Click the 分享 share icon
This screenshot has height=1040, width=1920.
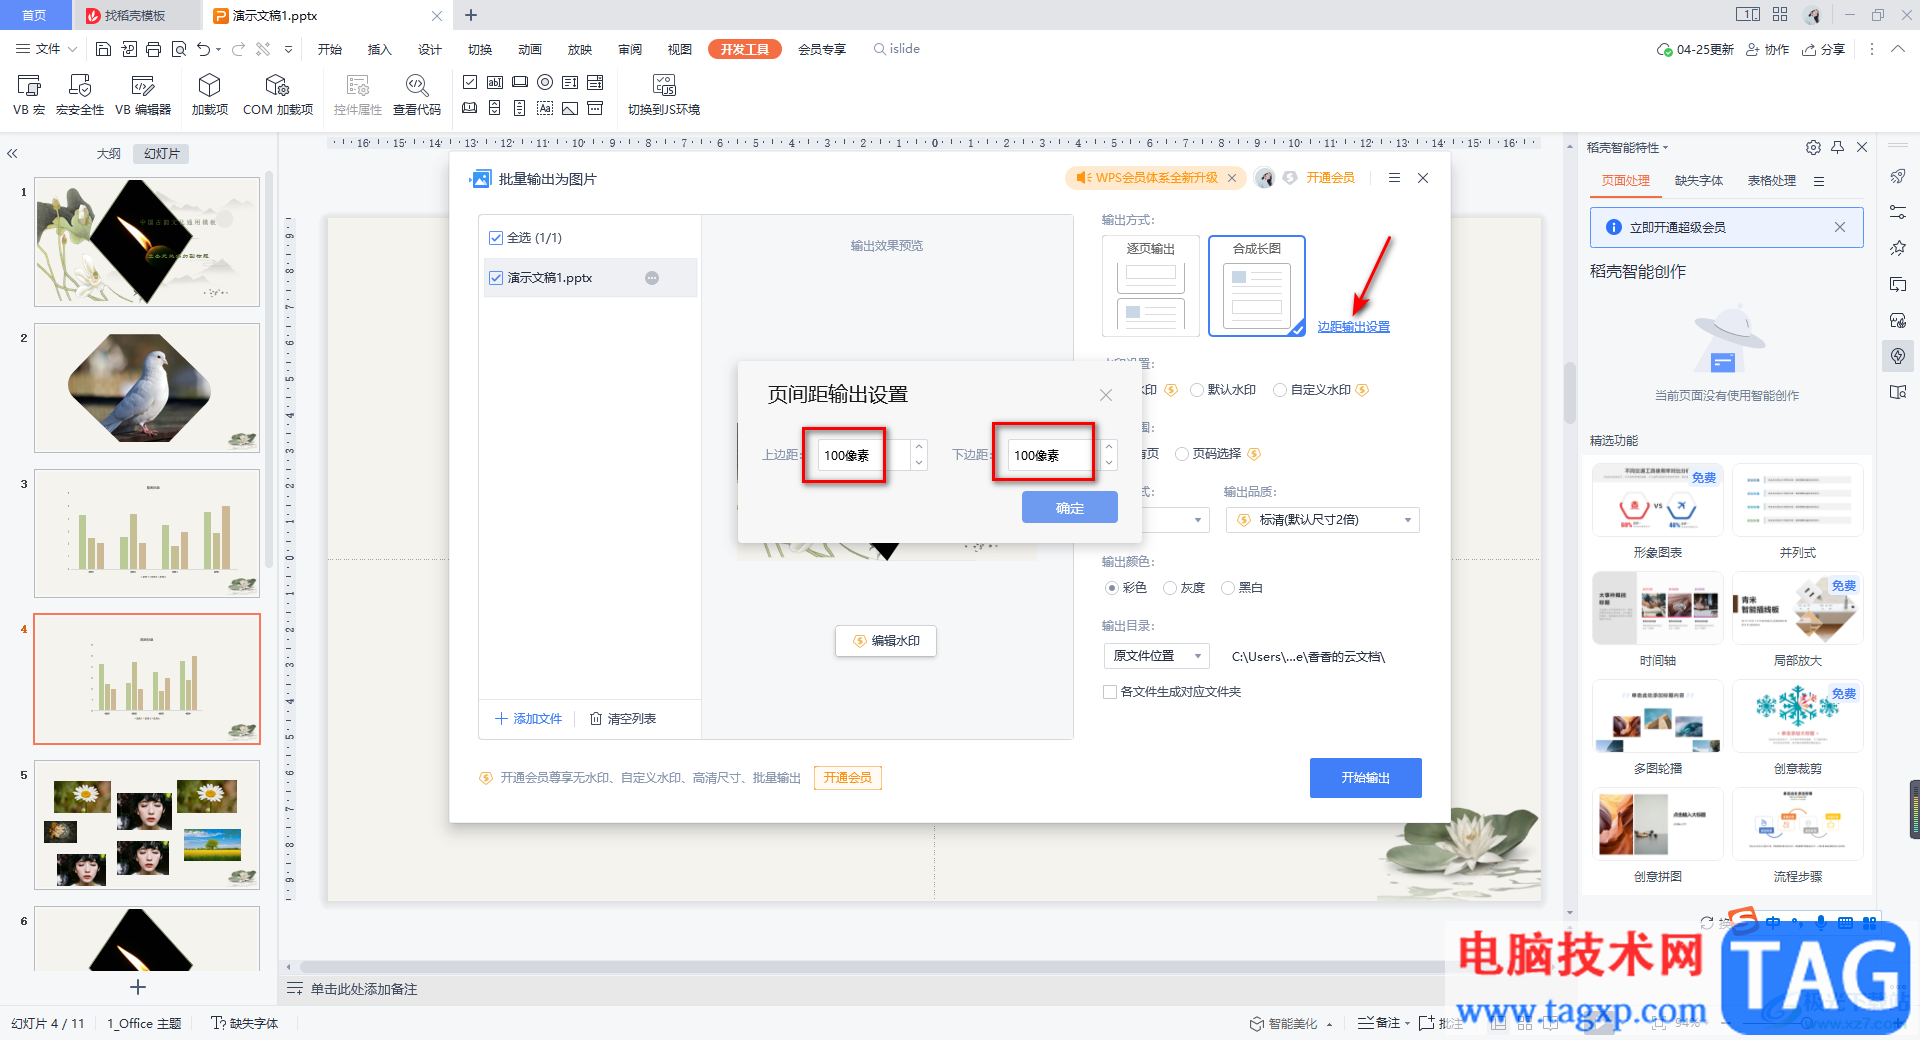[x=1824, y=49]
